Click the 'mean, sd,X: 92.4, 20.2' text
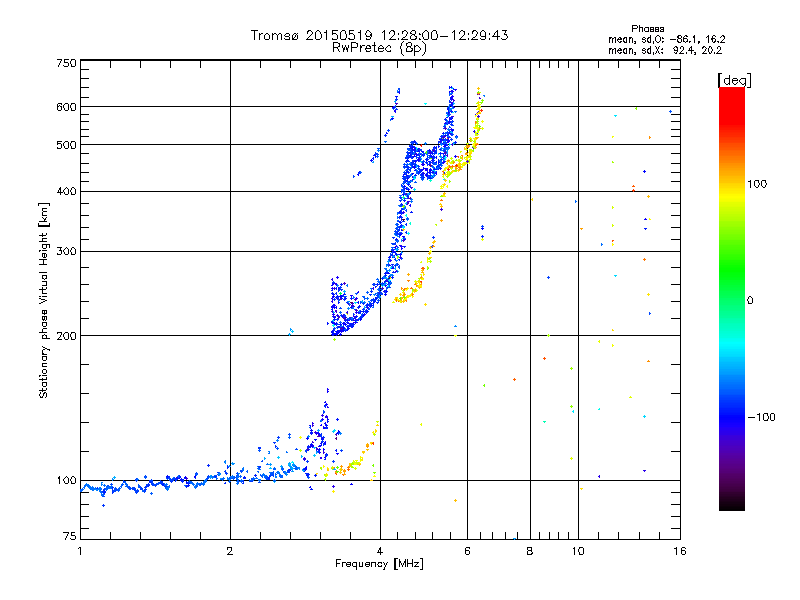Image resolution: width=800 pixels, height=600 pixels. click(665, 50)
